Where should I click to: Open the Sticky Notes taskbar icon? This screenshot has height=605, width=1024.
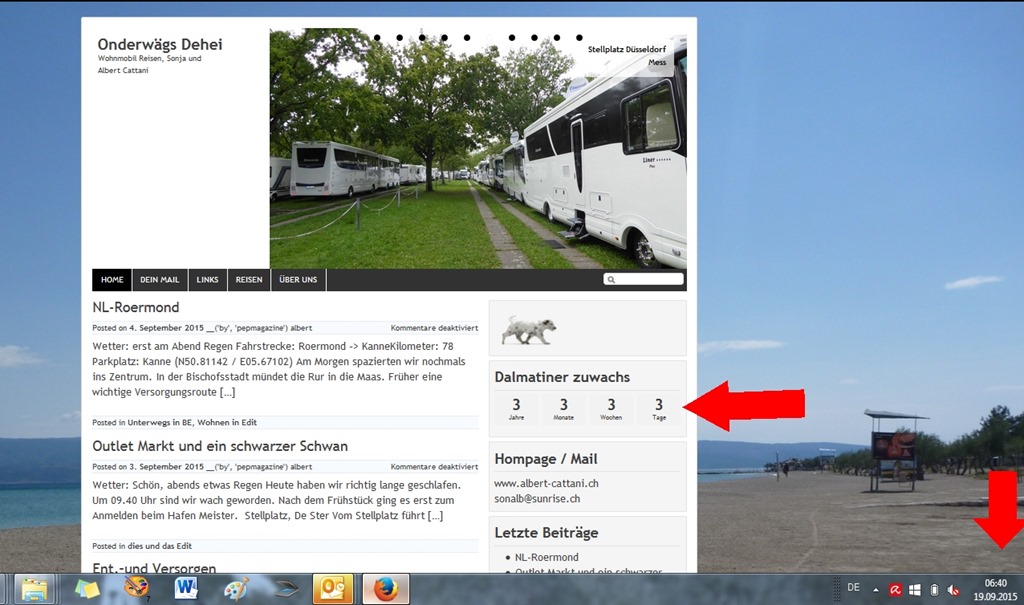[88, 589]
